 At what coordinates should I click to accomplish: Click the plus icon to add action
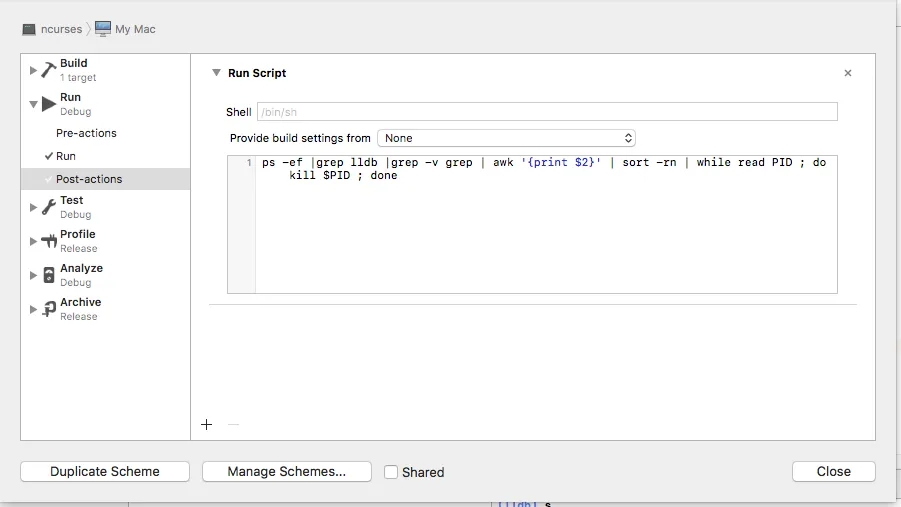tap(207, 425)
